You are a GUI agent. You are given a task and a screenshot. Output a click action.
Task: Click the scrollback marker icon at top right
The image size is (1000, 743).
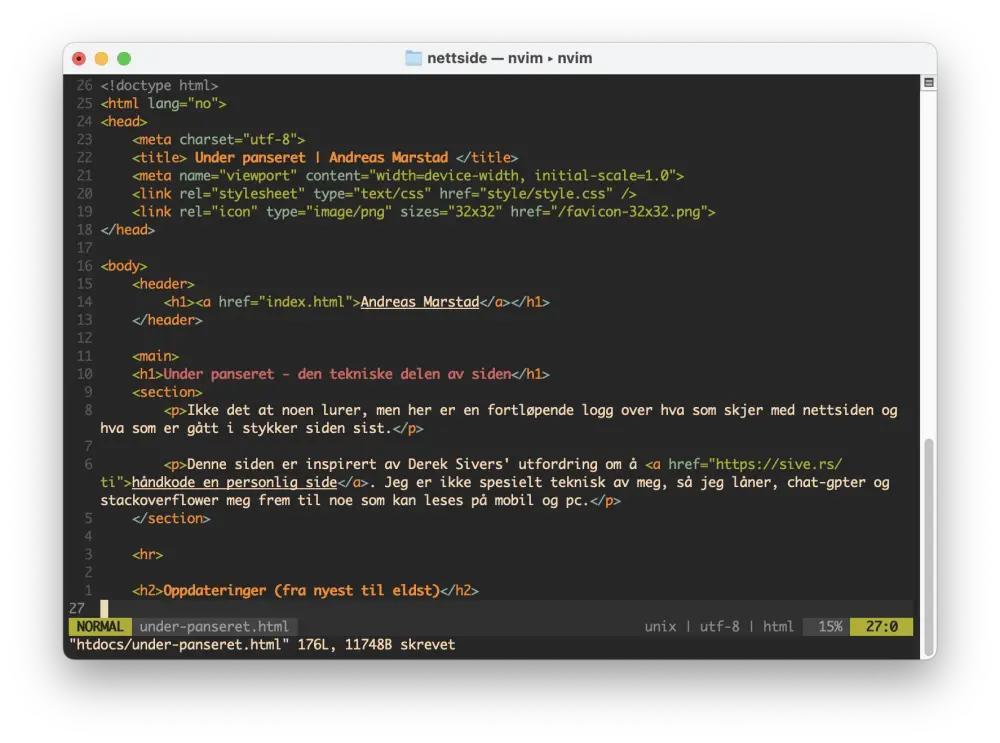(x=929, y=82)
